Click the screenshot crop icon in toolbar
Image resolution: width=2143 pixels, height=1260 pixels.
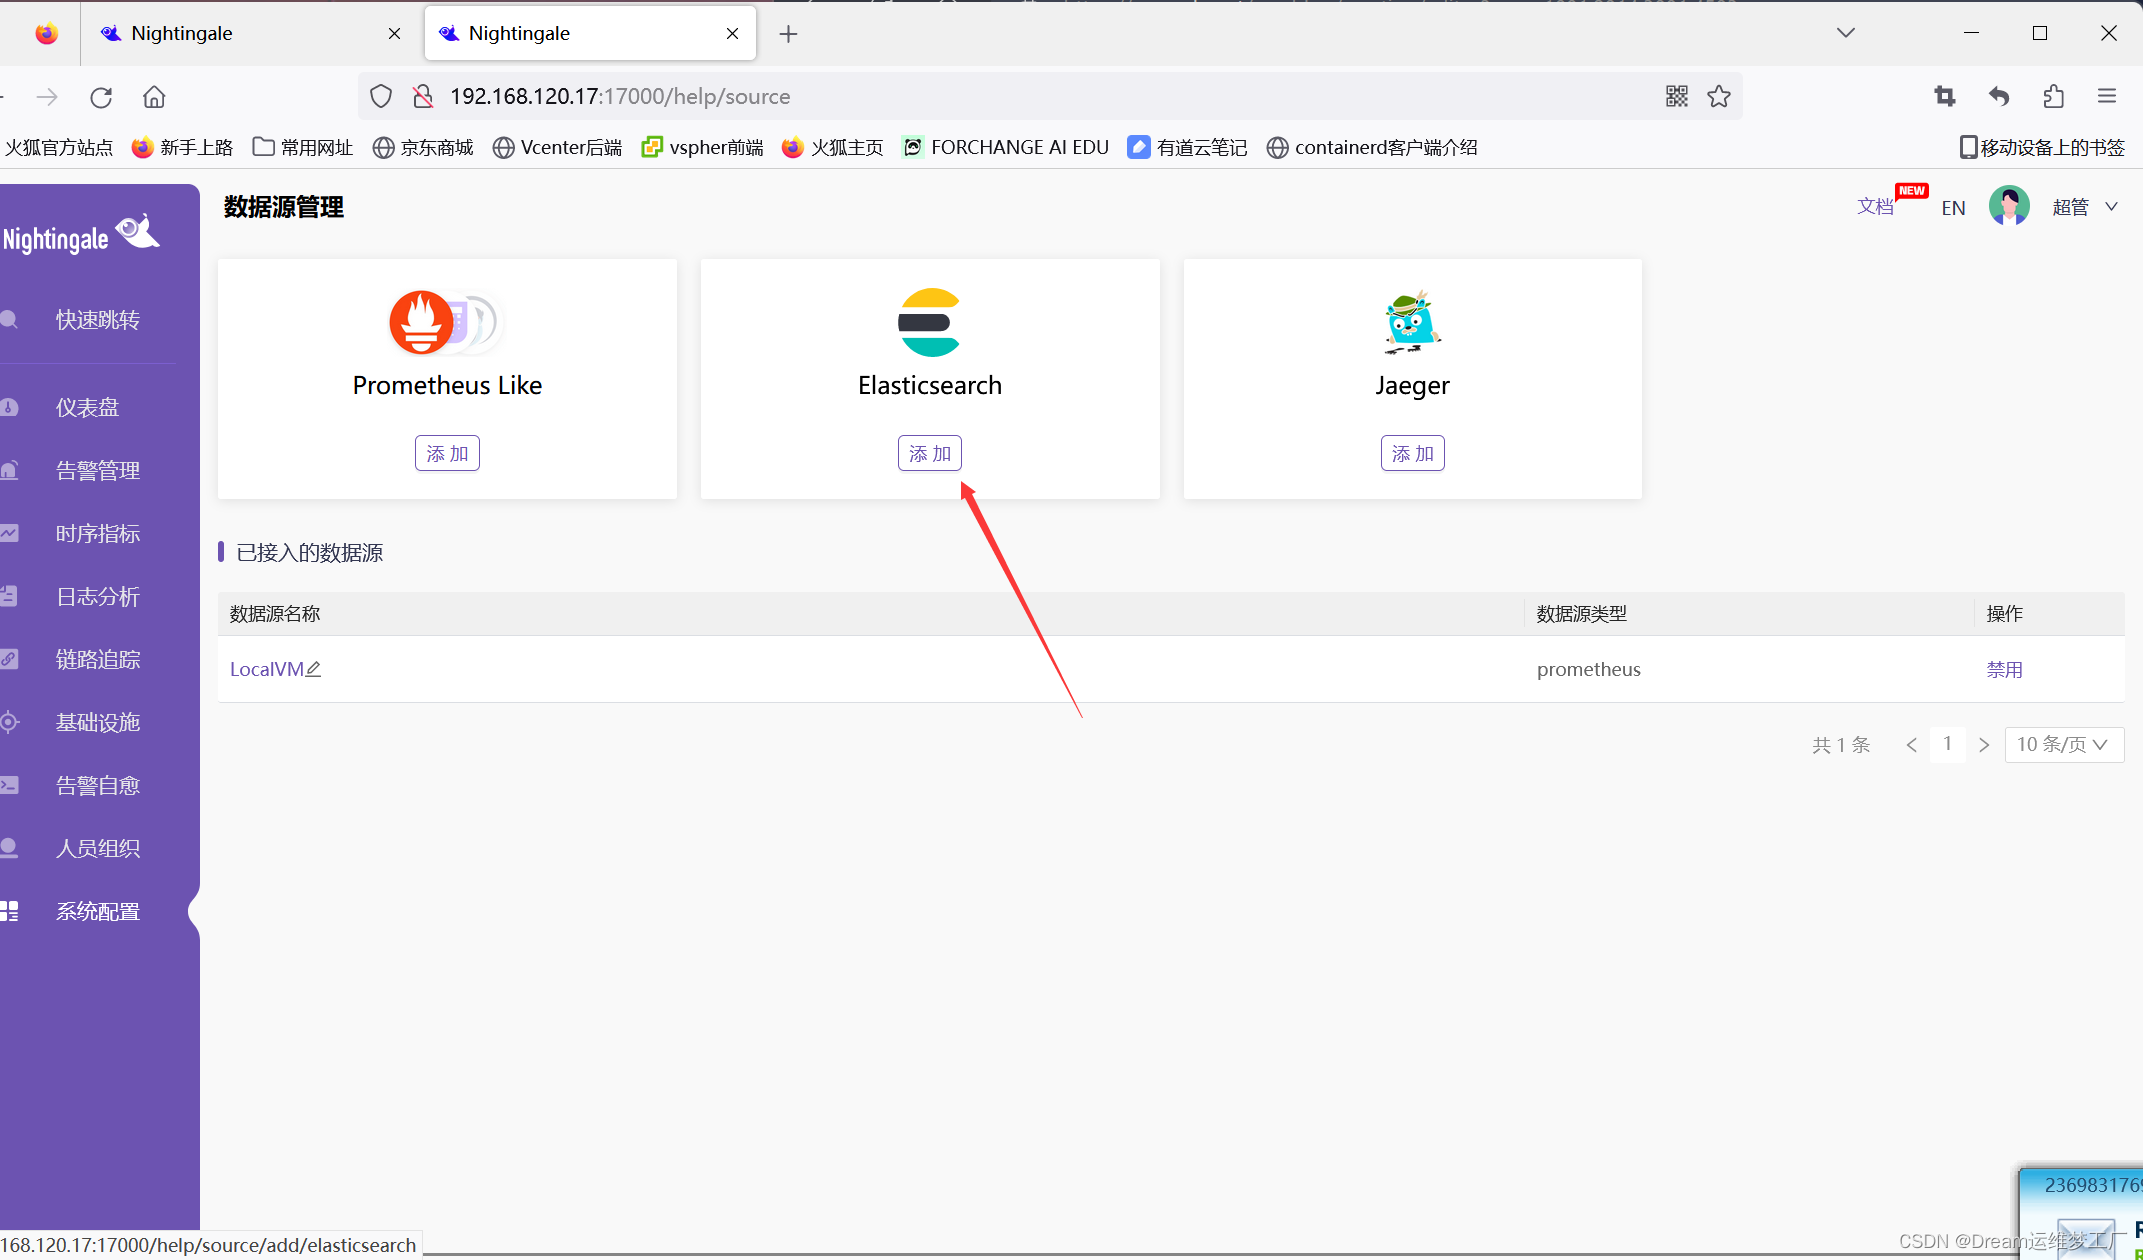pos(1944,96)
